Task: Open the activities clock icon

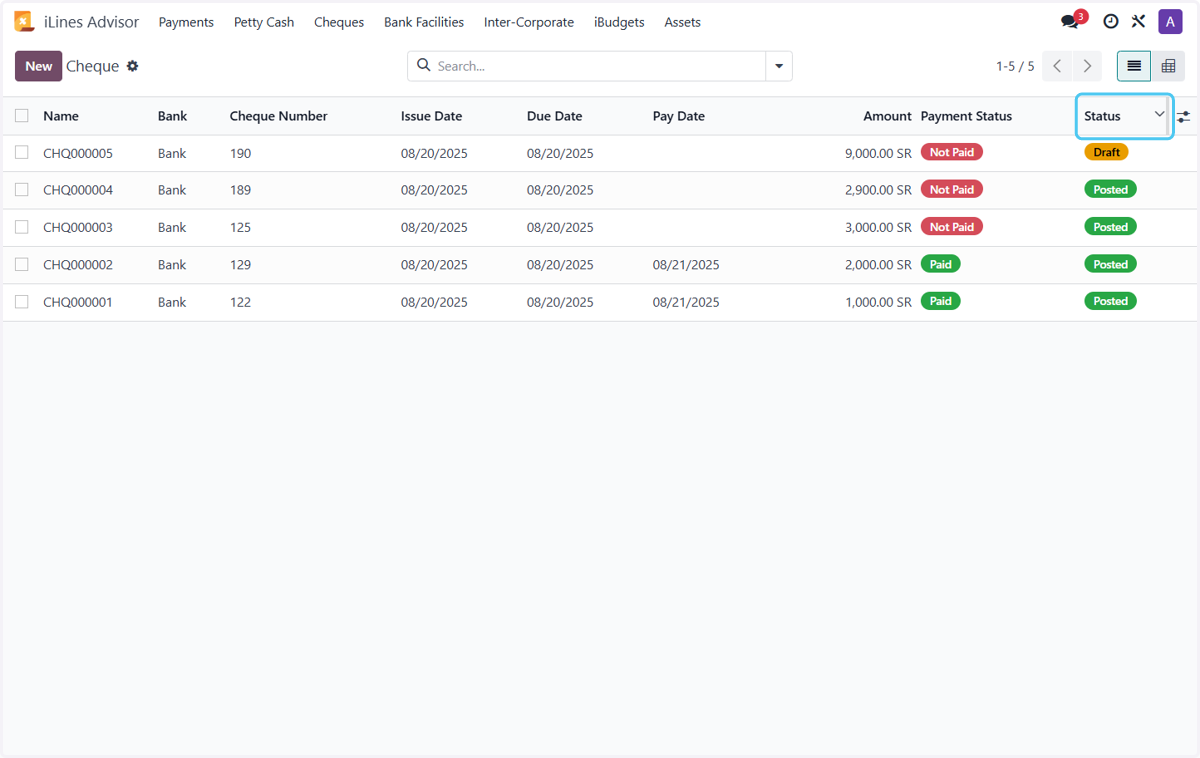Action: [x=1111, y=22]
